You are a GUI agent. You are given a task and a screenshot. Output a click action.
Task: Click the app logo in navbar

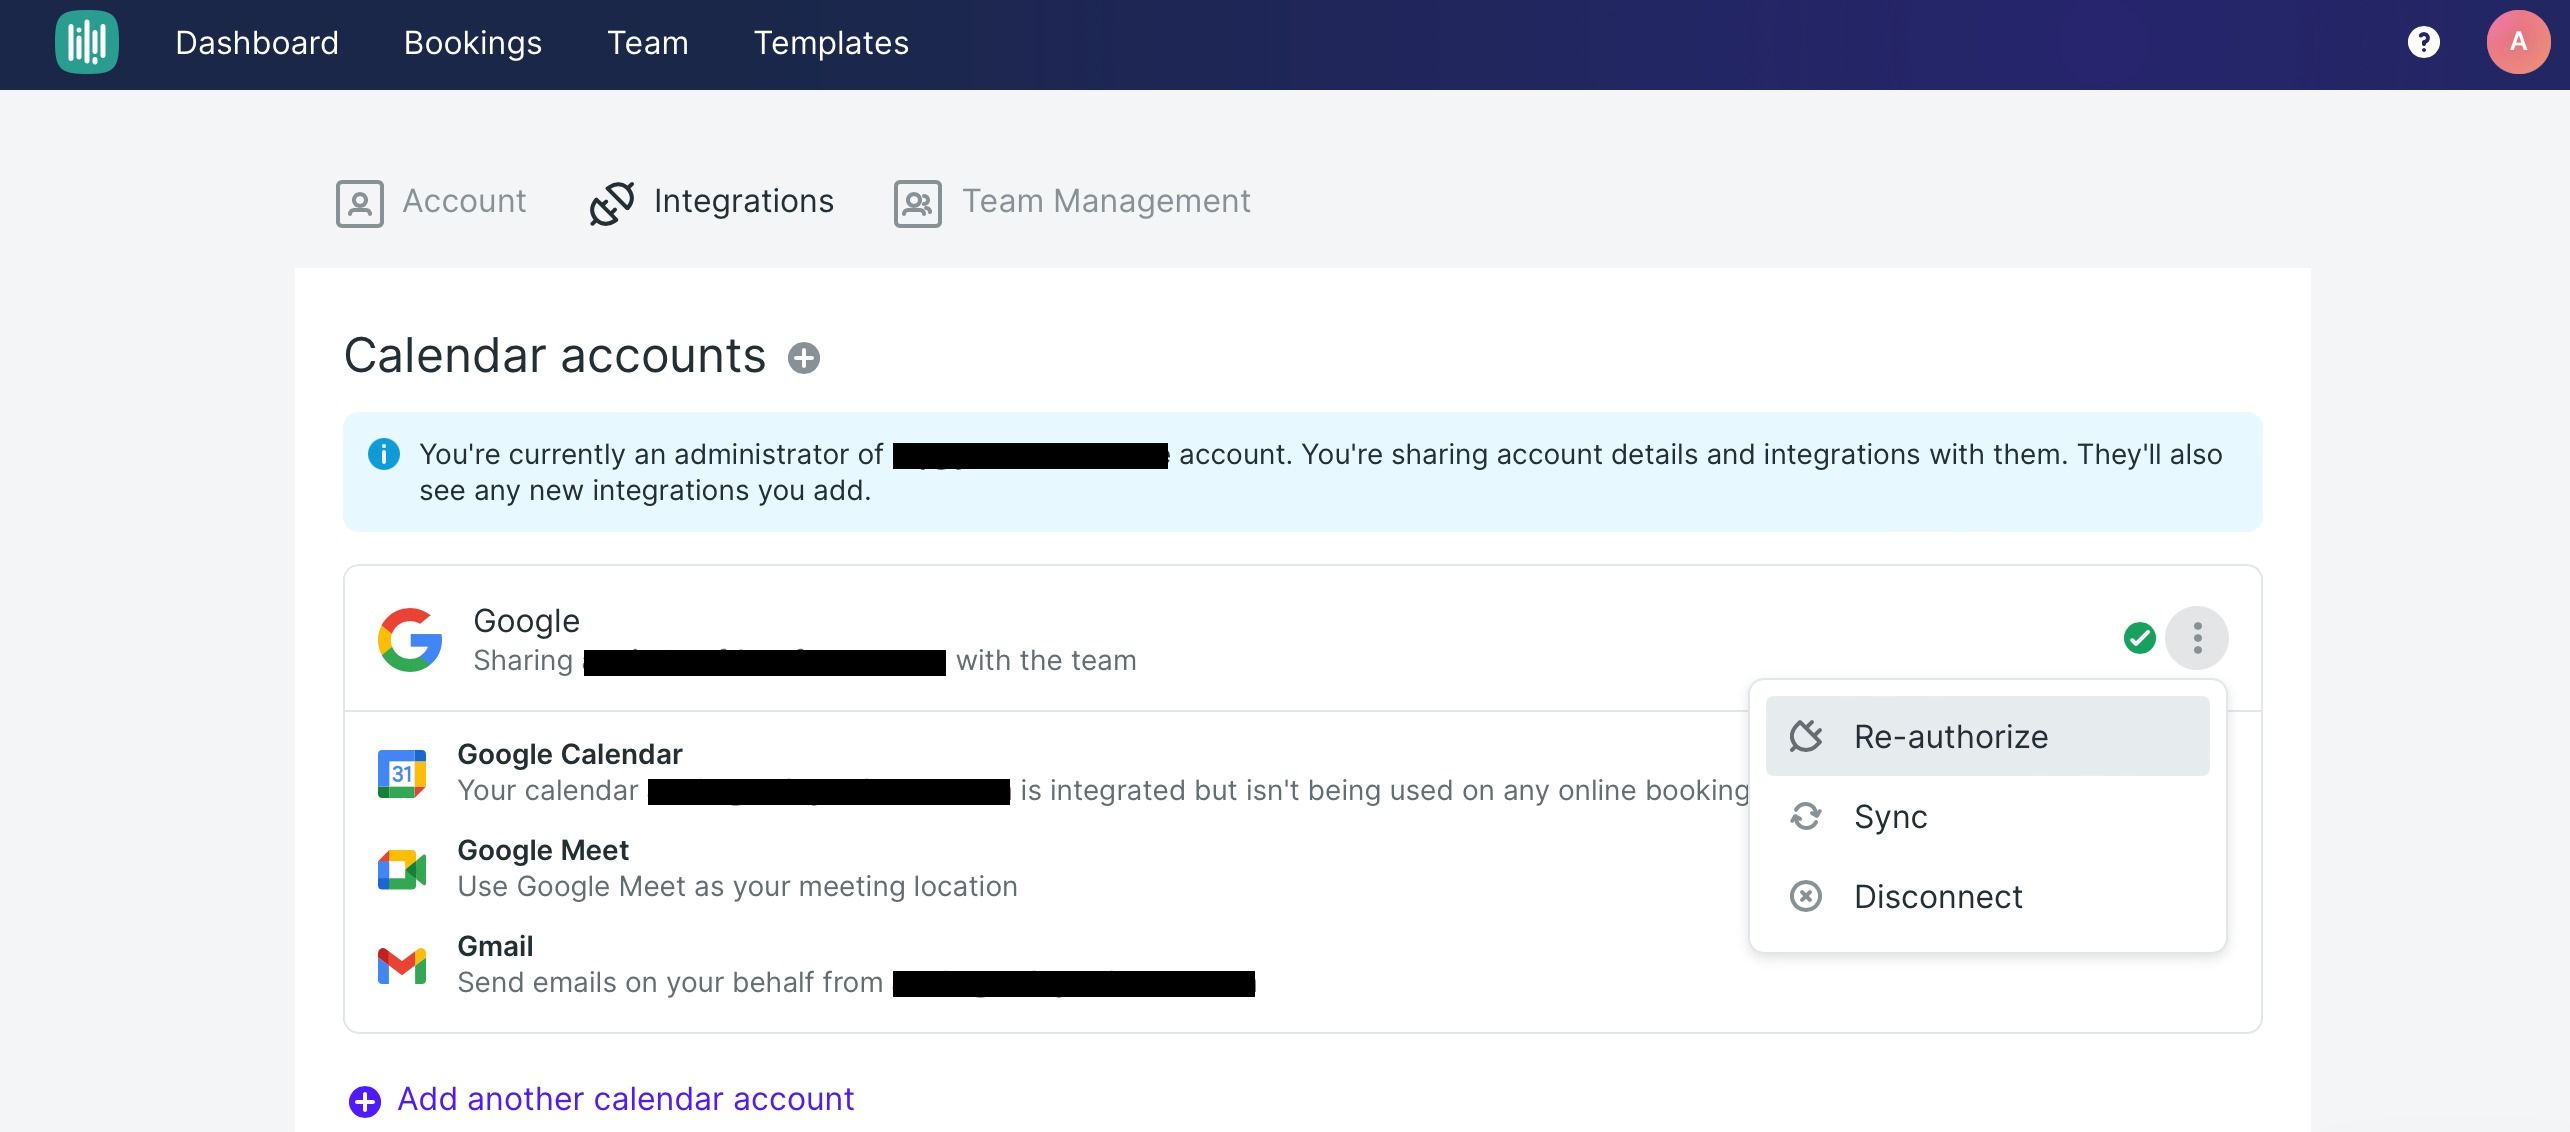(87, 43)
